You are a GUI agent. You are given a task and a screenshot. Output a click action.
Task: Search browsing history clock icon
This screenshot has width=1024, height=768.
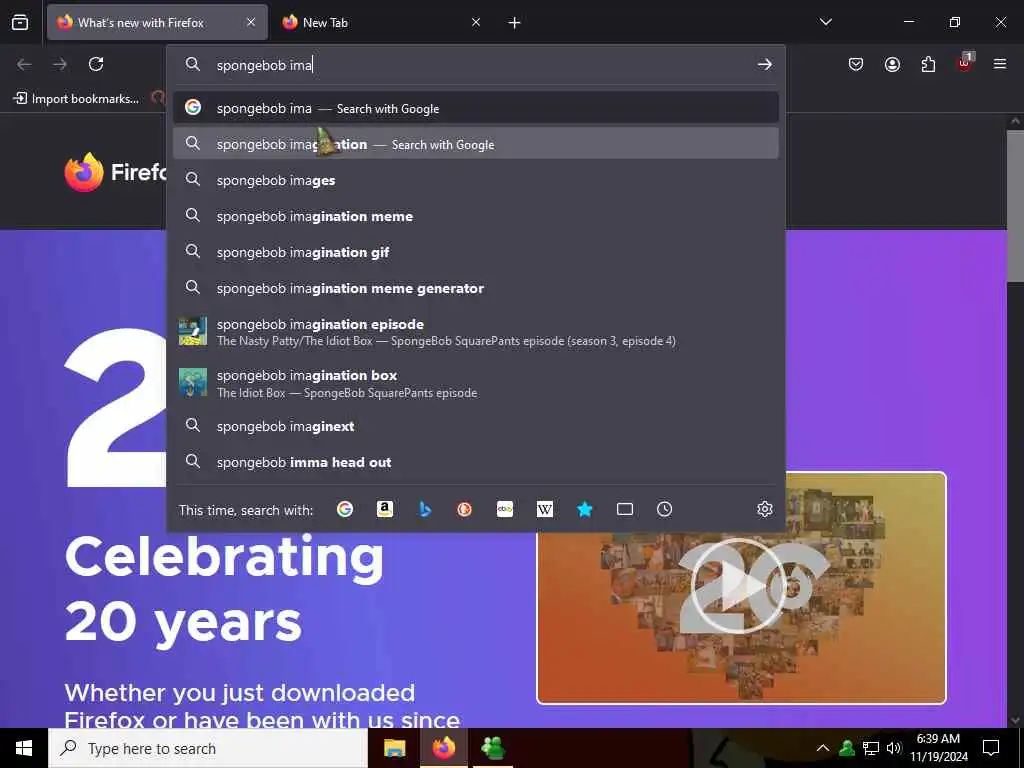point(664,509)
